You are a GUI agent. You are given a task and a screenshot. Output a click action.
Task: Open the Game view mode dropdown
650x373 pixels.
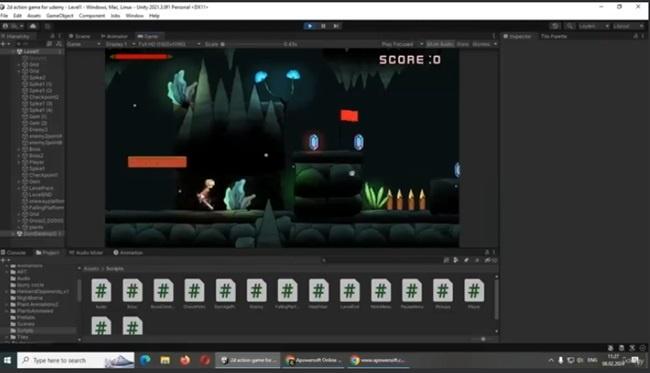84,44
